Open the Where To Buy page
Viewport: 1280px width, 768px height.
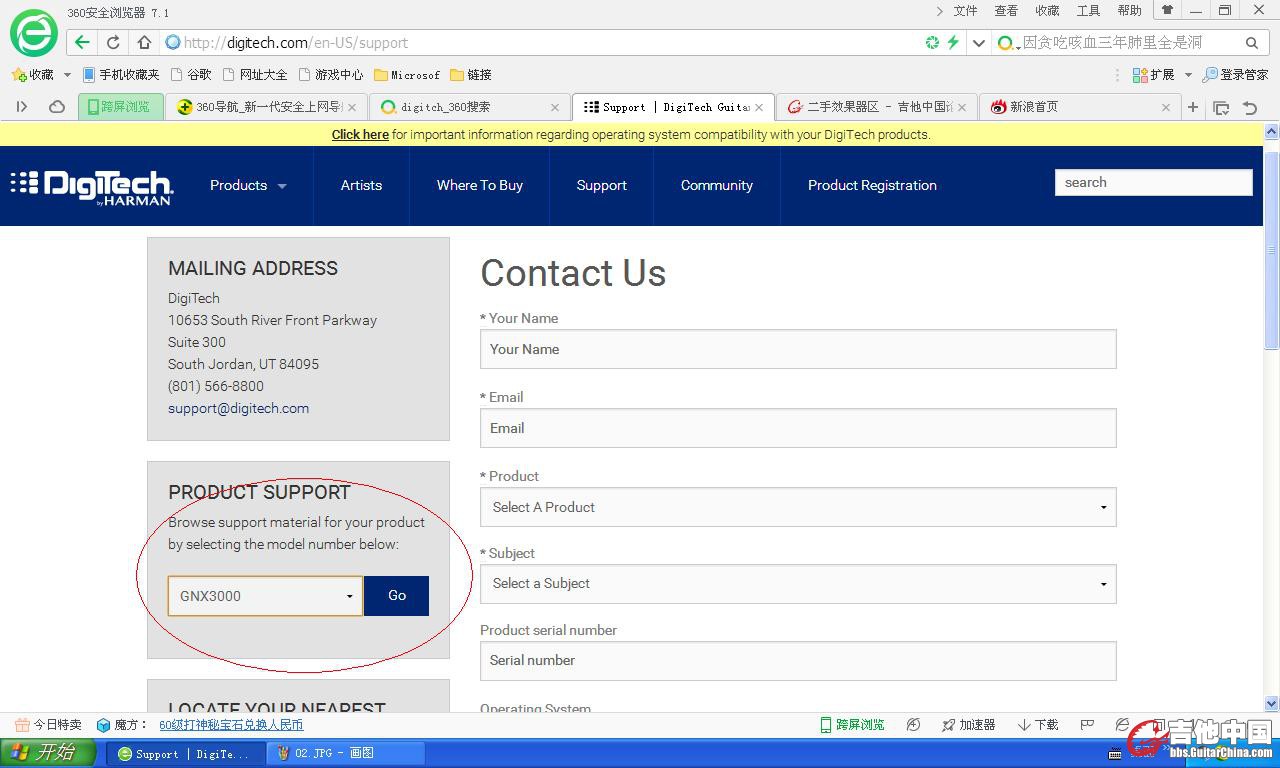point(480,185)
